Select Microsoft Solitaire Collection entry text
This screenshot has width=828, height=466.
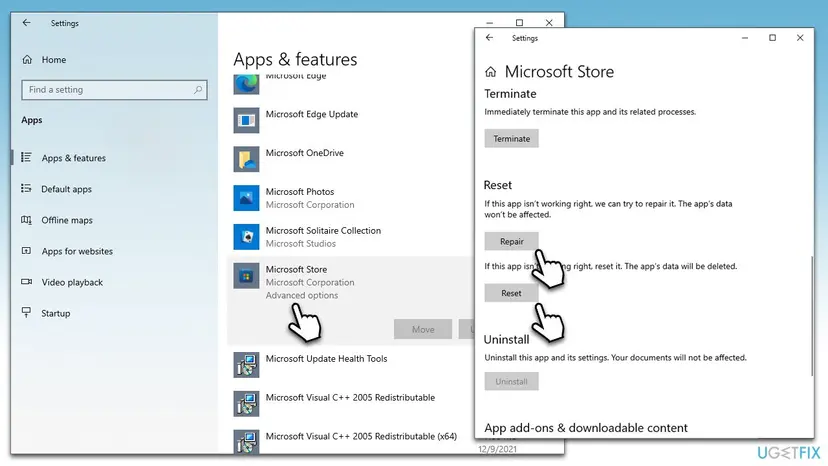[x=323, y=230]
